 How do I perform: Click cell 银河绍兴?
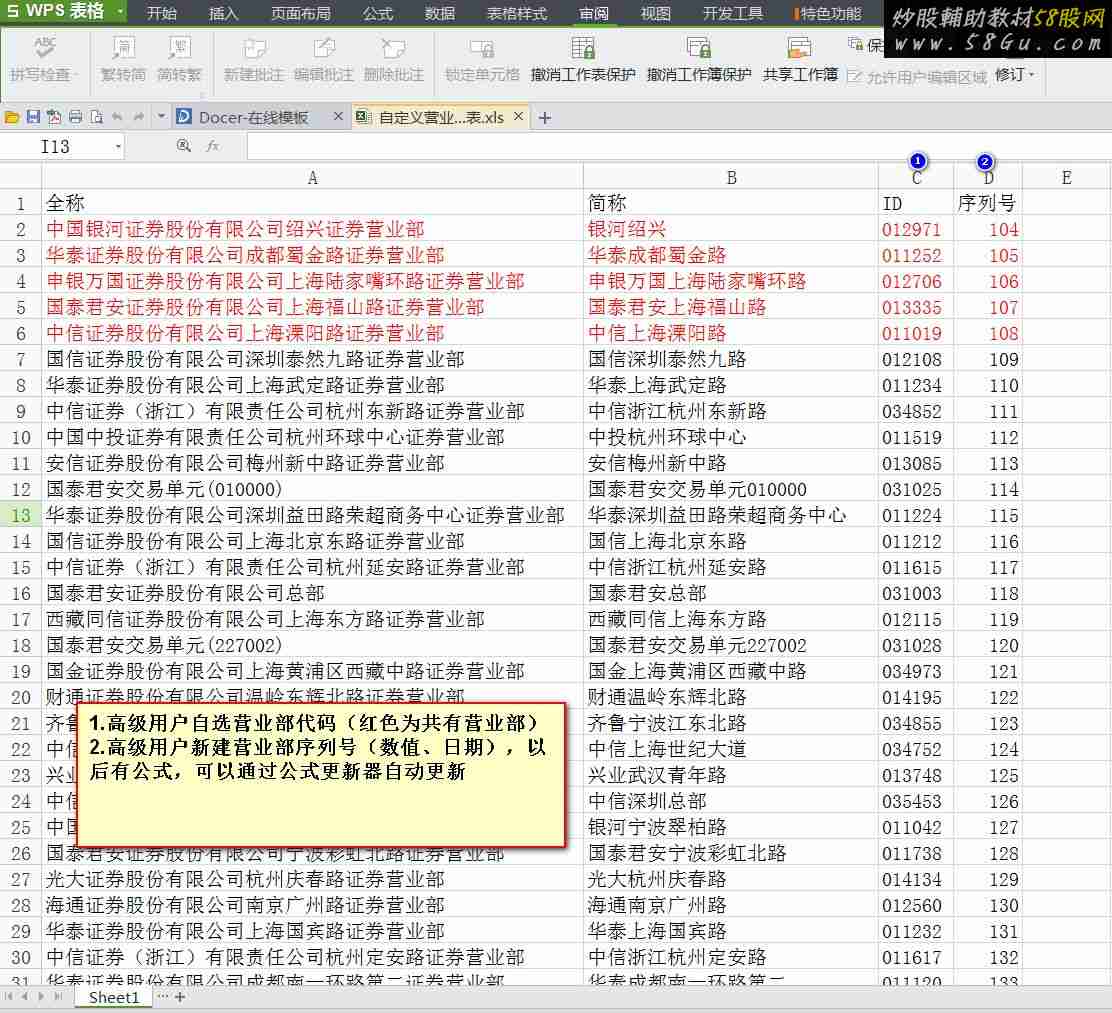pyautogui.click(x=731, y=229)
